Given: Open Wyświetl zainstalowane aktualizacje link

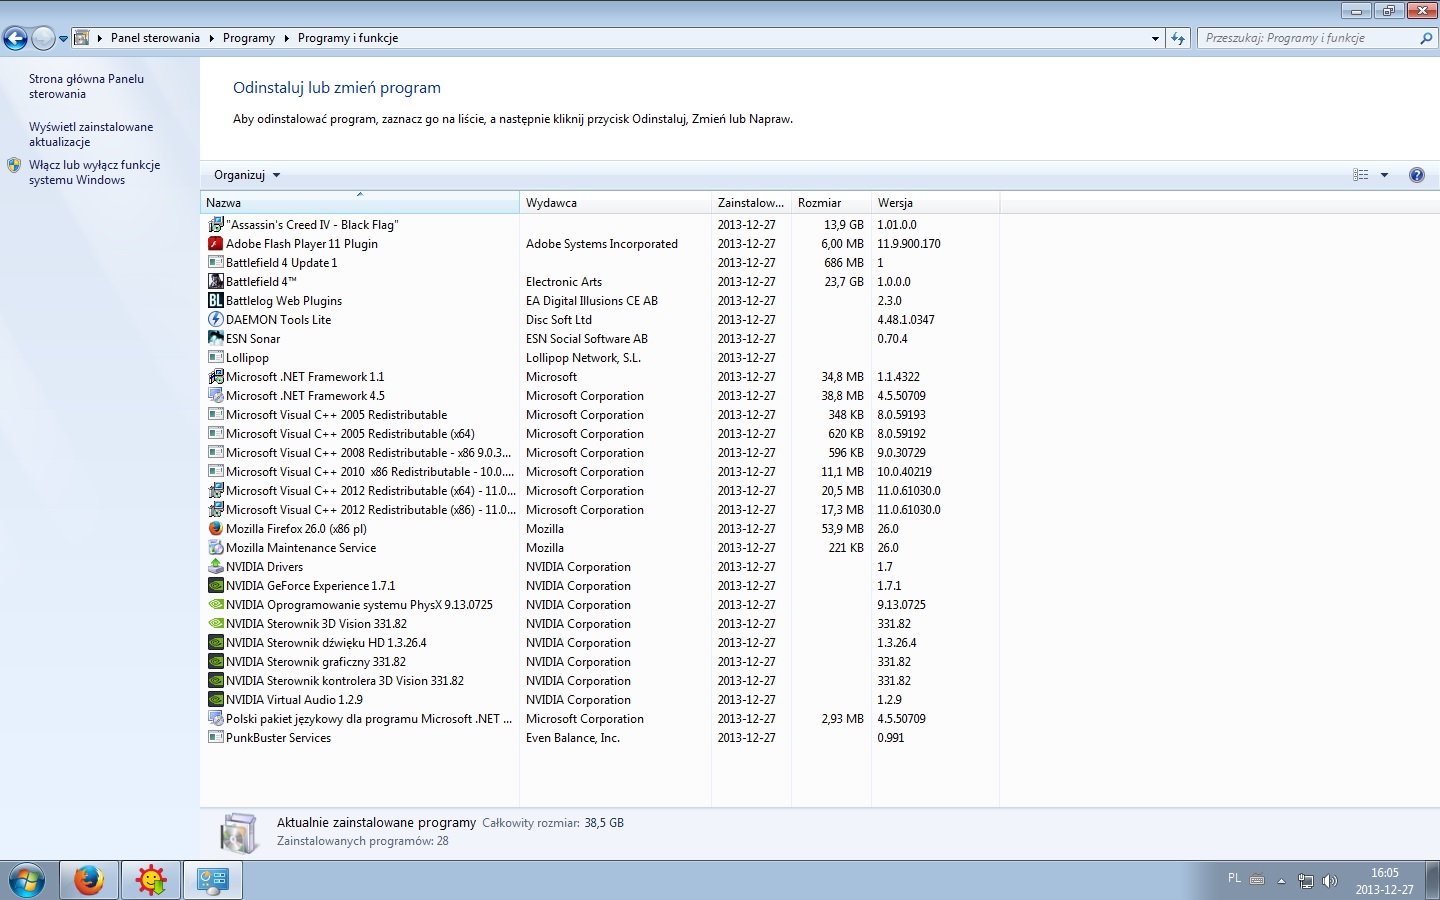Looking at the screenshot, I should pos(91,134).
